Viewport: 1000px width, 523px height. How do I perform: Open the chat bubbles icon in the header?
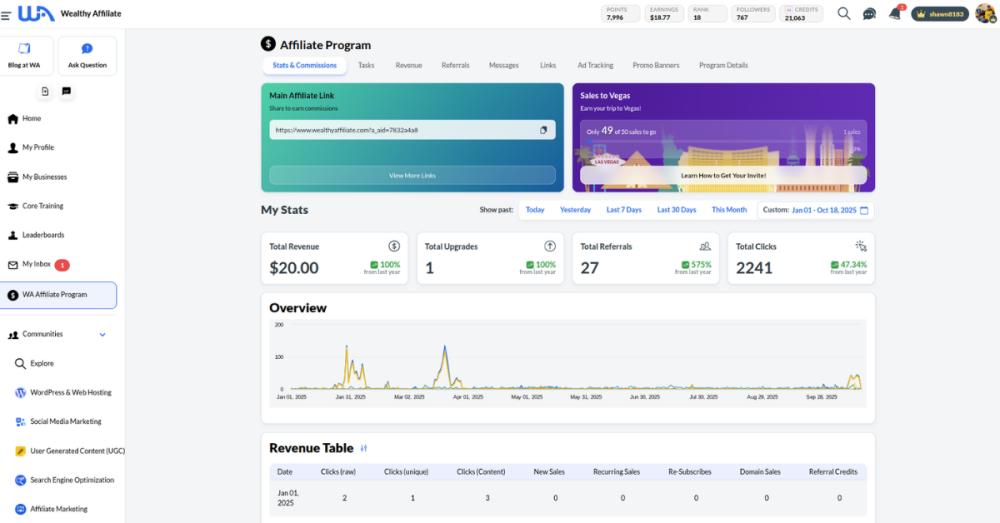click(x=869, y=14)
